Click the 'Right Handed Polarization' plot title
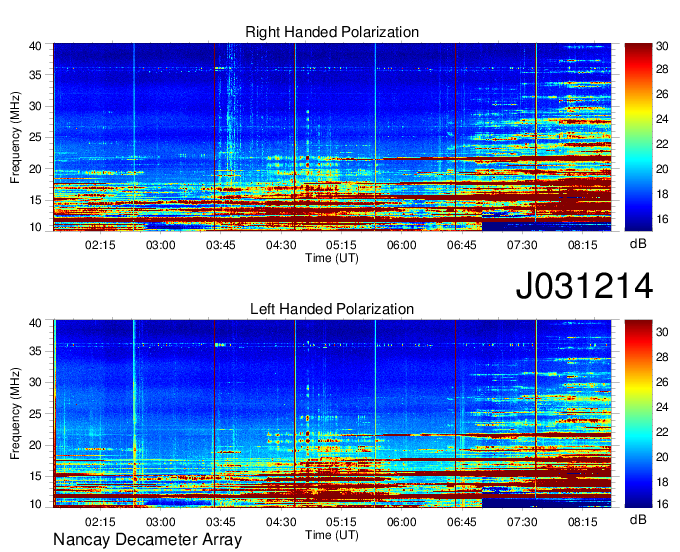The height and width of the screenshot is (552, 680). 332,32
